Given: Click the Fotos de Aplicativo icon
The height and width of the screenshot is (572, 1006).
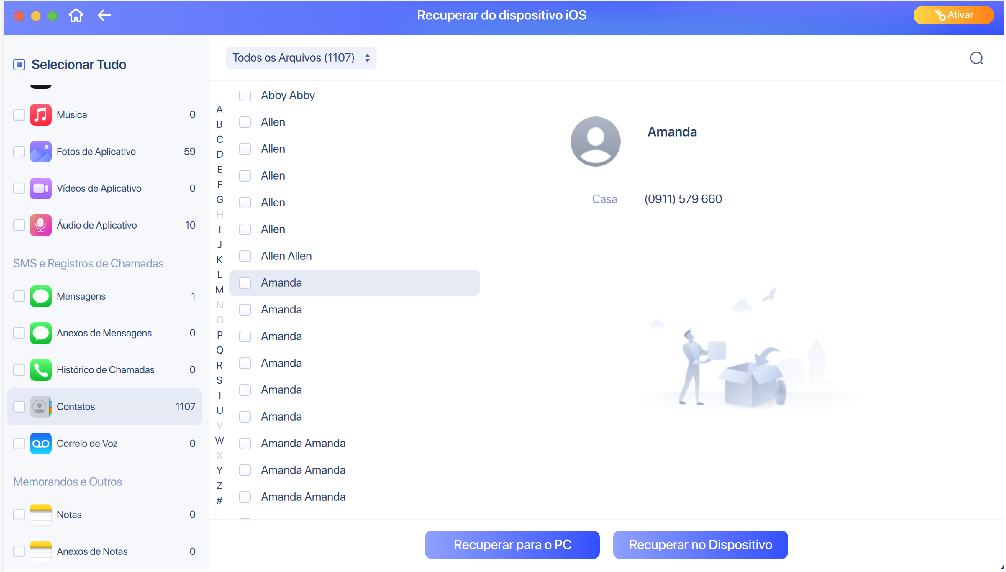Looking at the screenshot, I should (x=41, y=152).
